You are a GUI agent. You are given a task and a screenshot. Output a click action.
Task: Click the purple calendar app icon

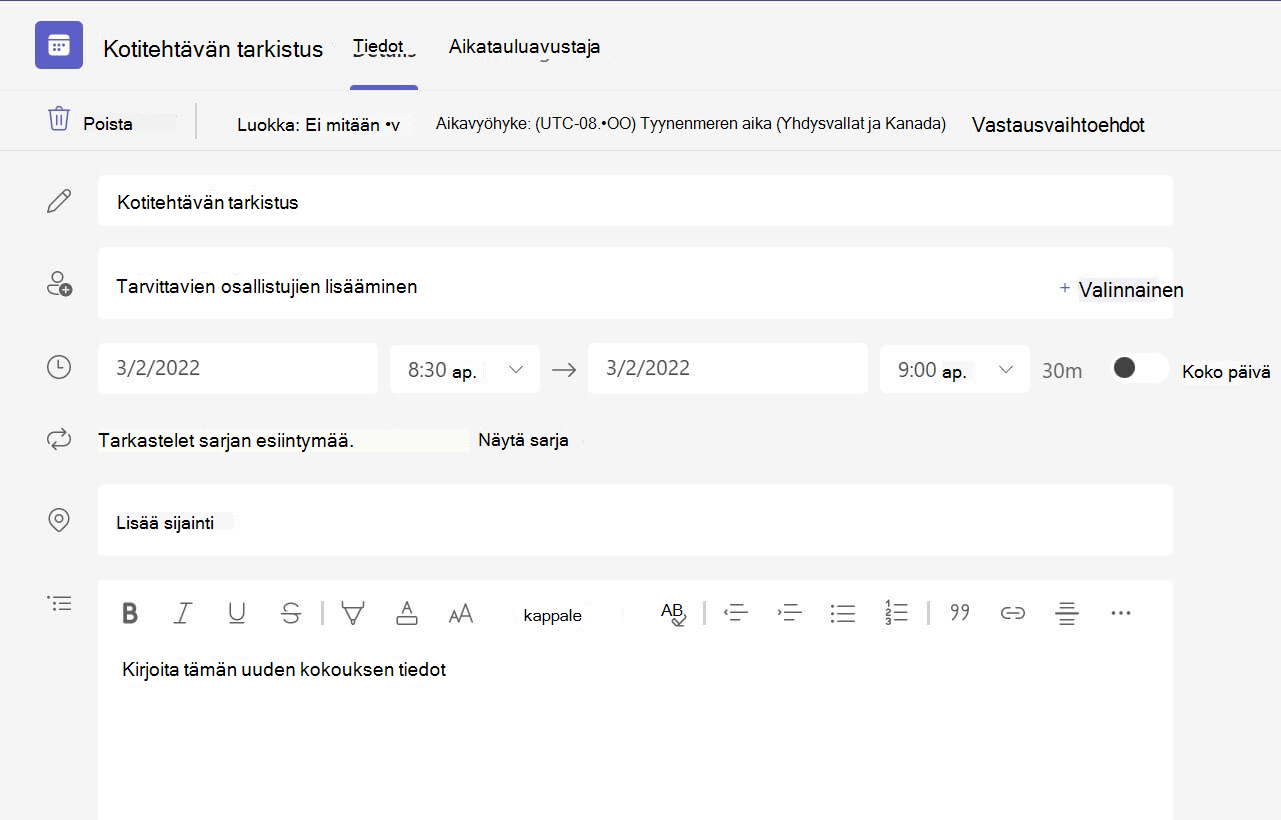(59, 45)
